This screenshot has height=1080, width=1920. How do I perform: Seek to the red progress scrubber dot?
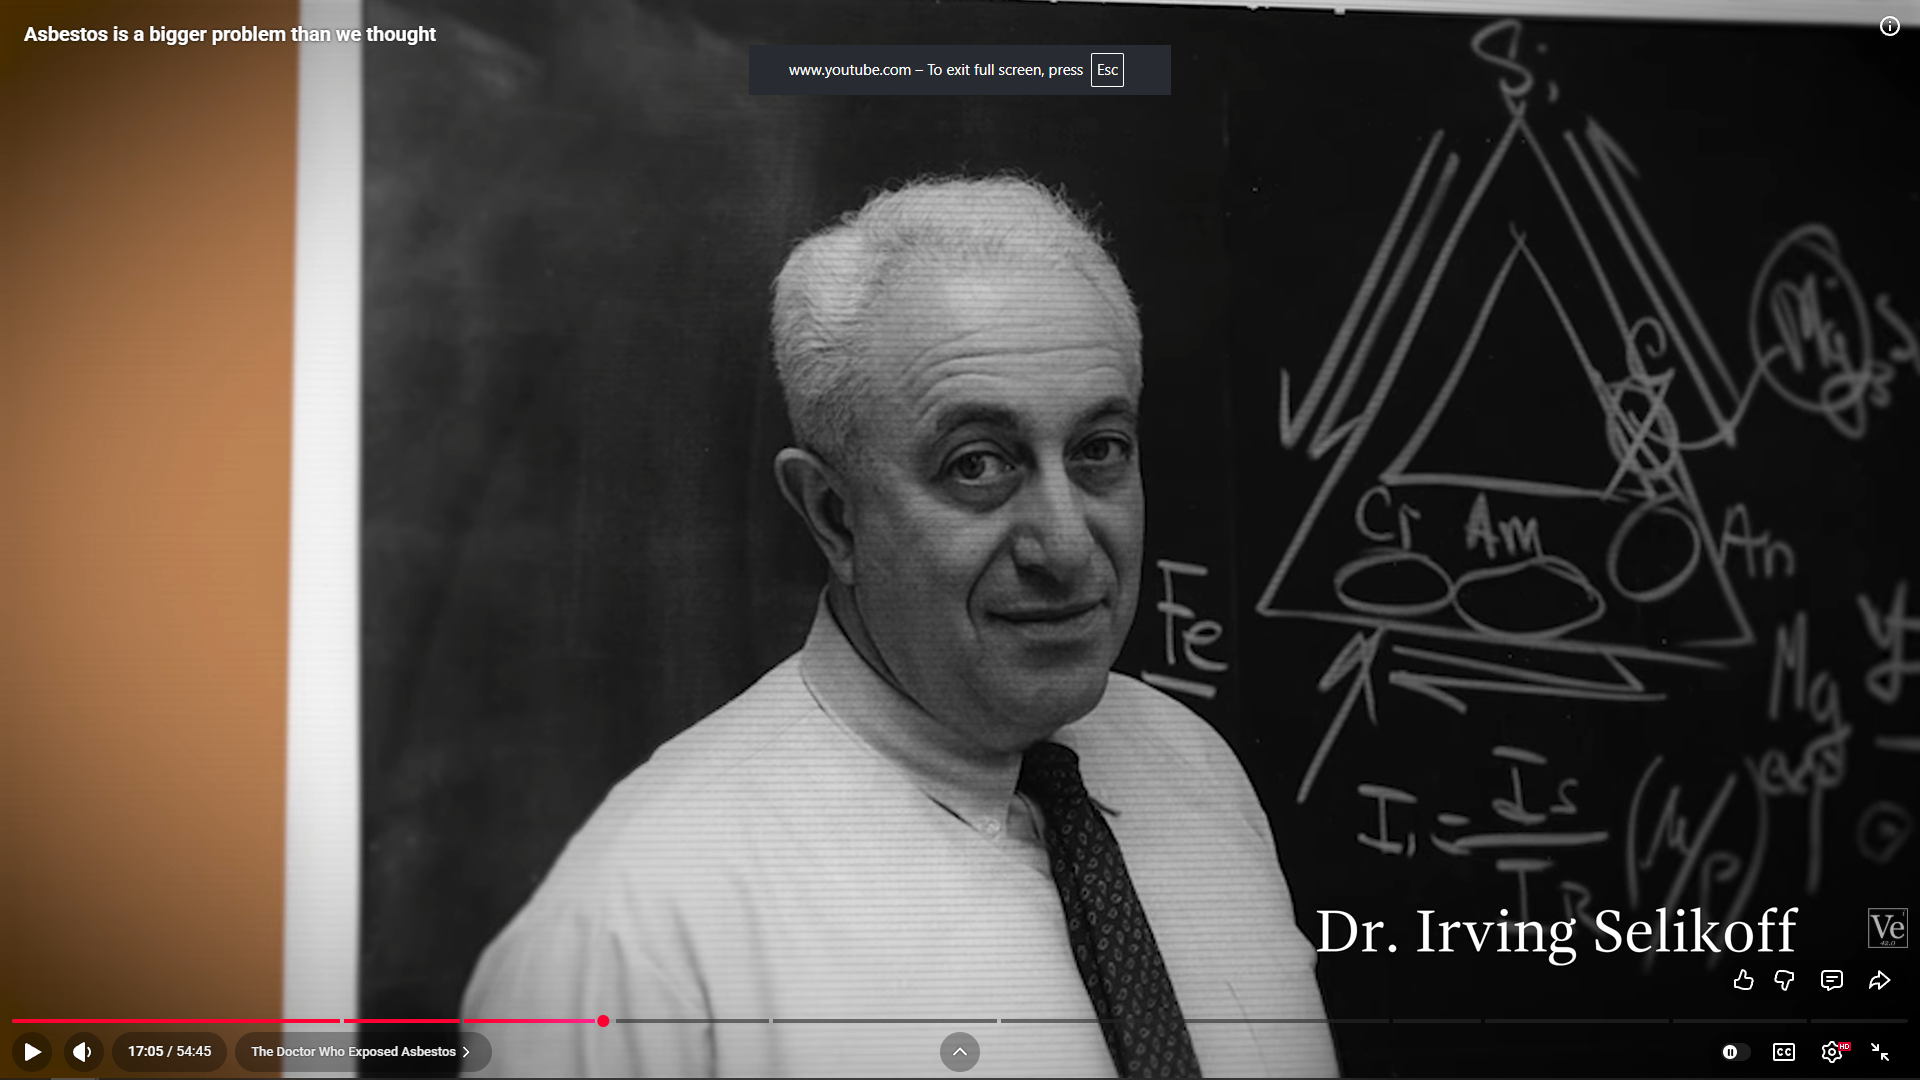[x=603, y=1021]
